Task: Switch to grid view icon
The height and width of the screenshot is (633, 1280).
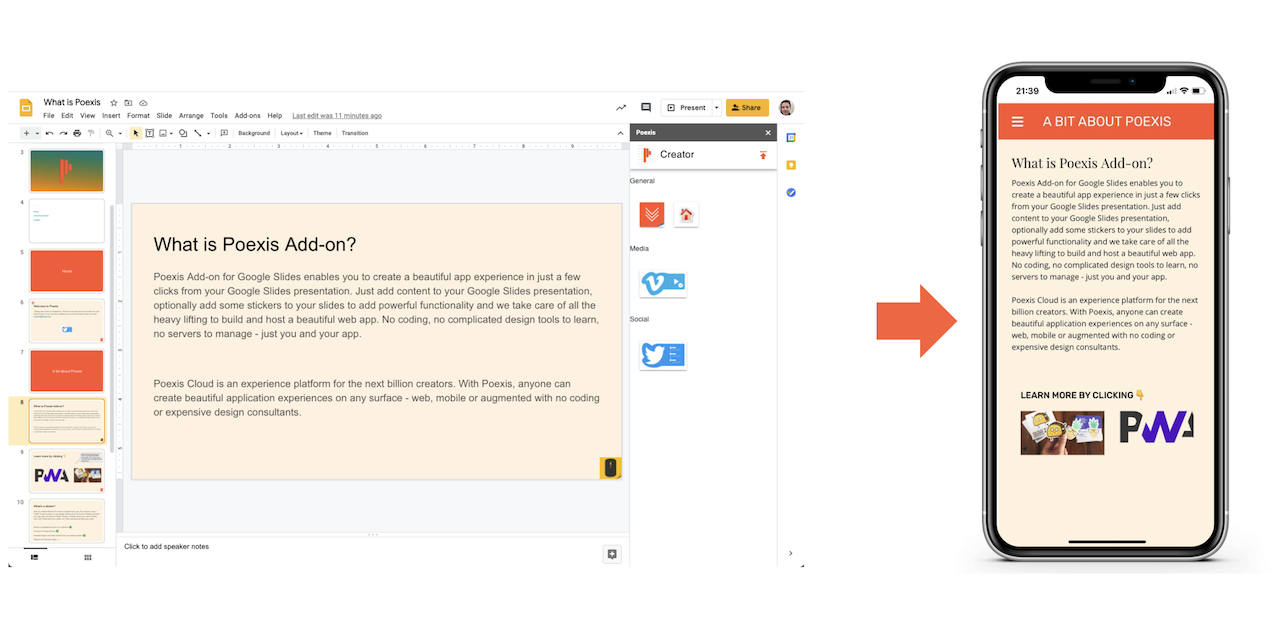Action: pyautogui.click(x=87, y=557)
